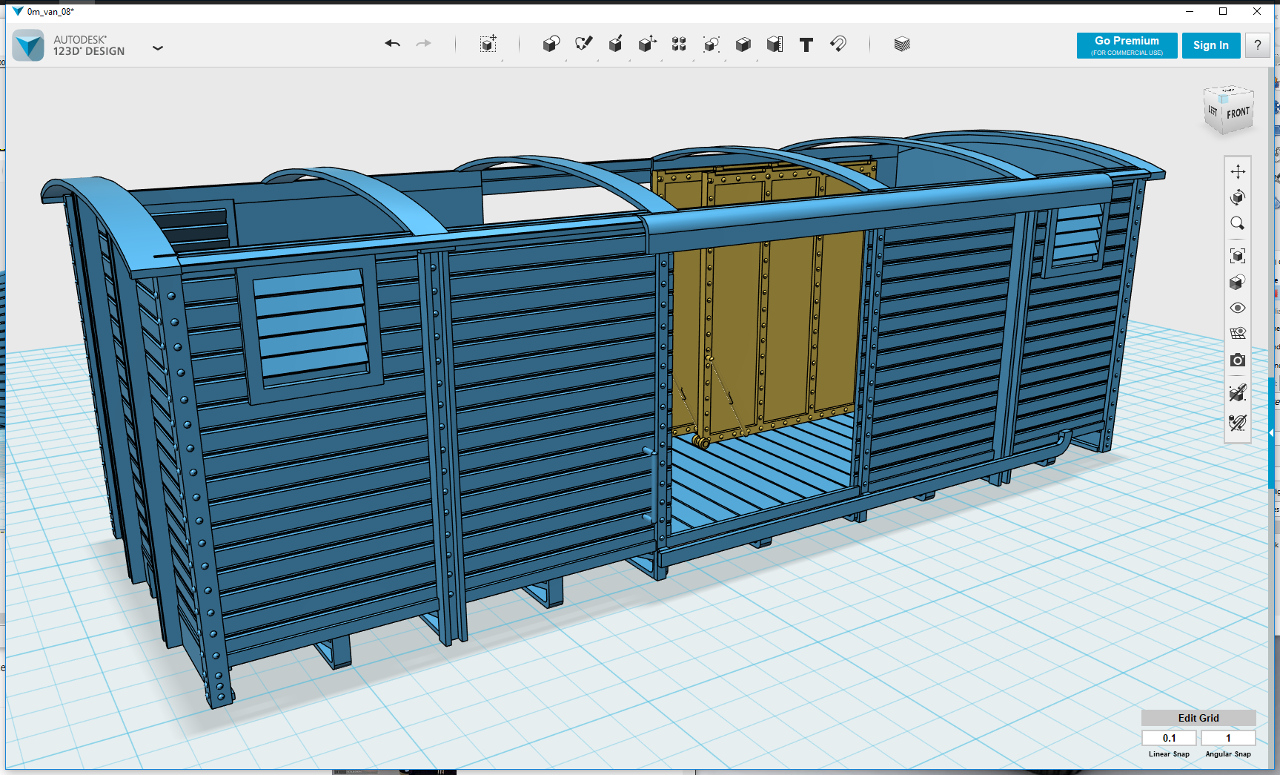Click the Linear Snap value field
The width and height of the screenshot is (1280, 775).
click(x=1169, y=738)
